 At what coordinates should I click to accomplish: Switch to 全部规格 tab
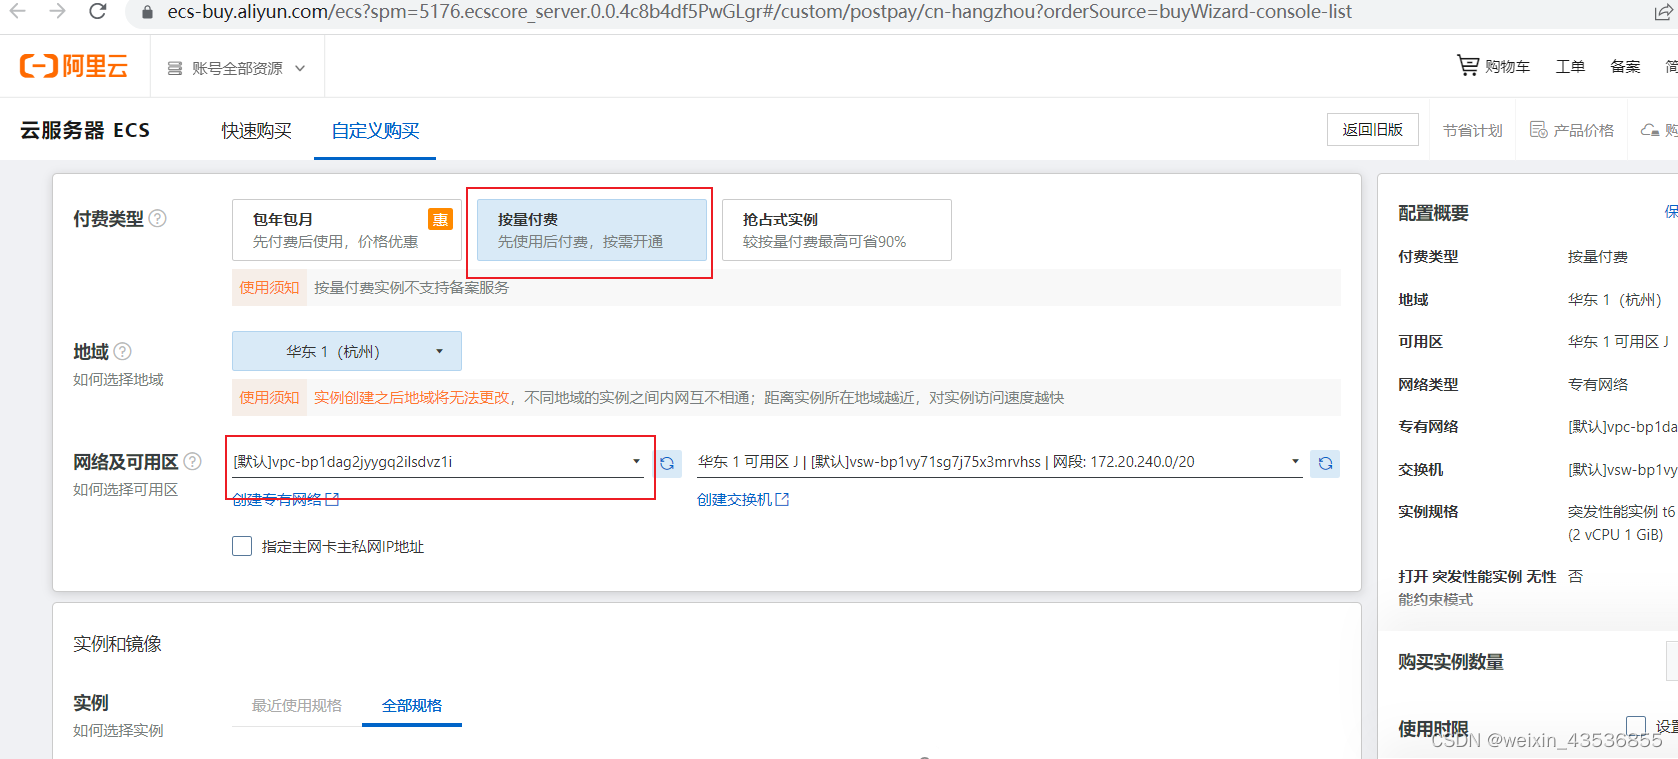coord(412,705)
